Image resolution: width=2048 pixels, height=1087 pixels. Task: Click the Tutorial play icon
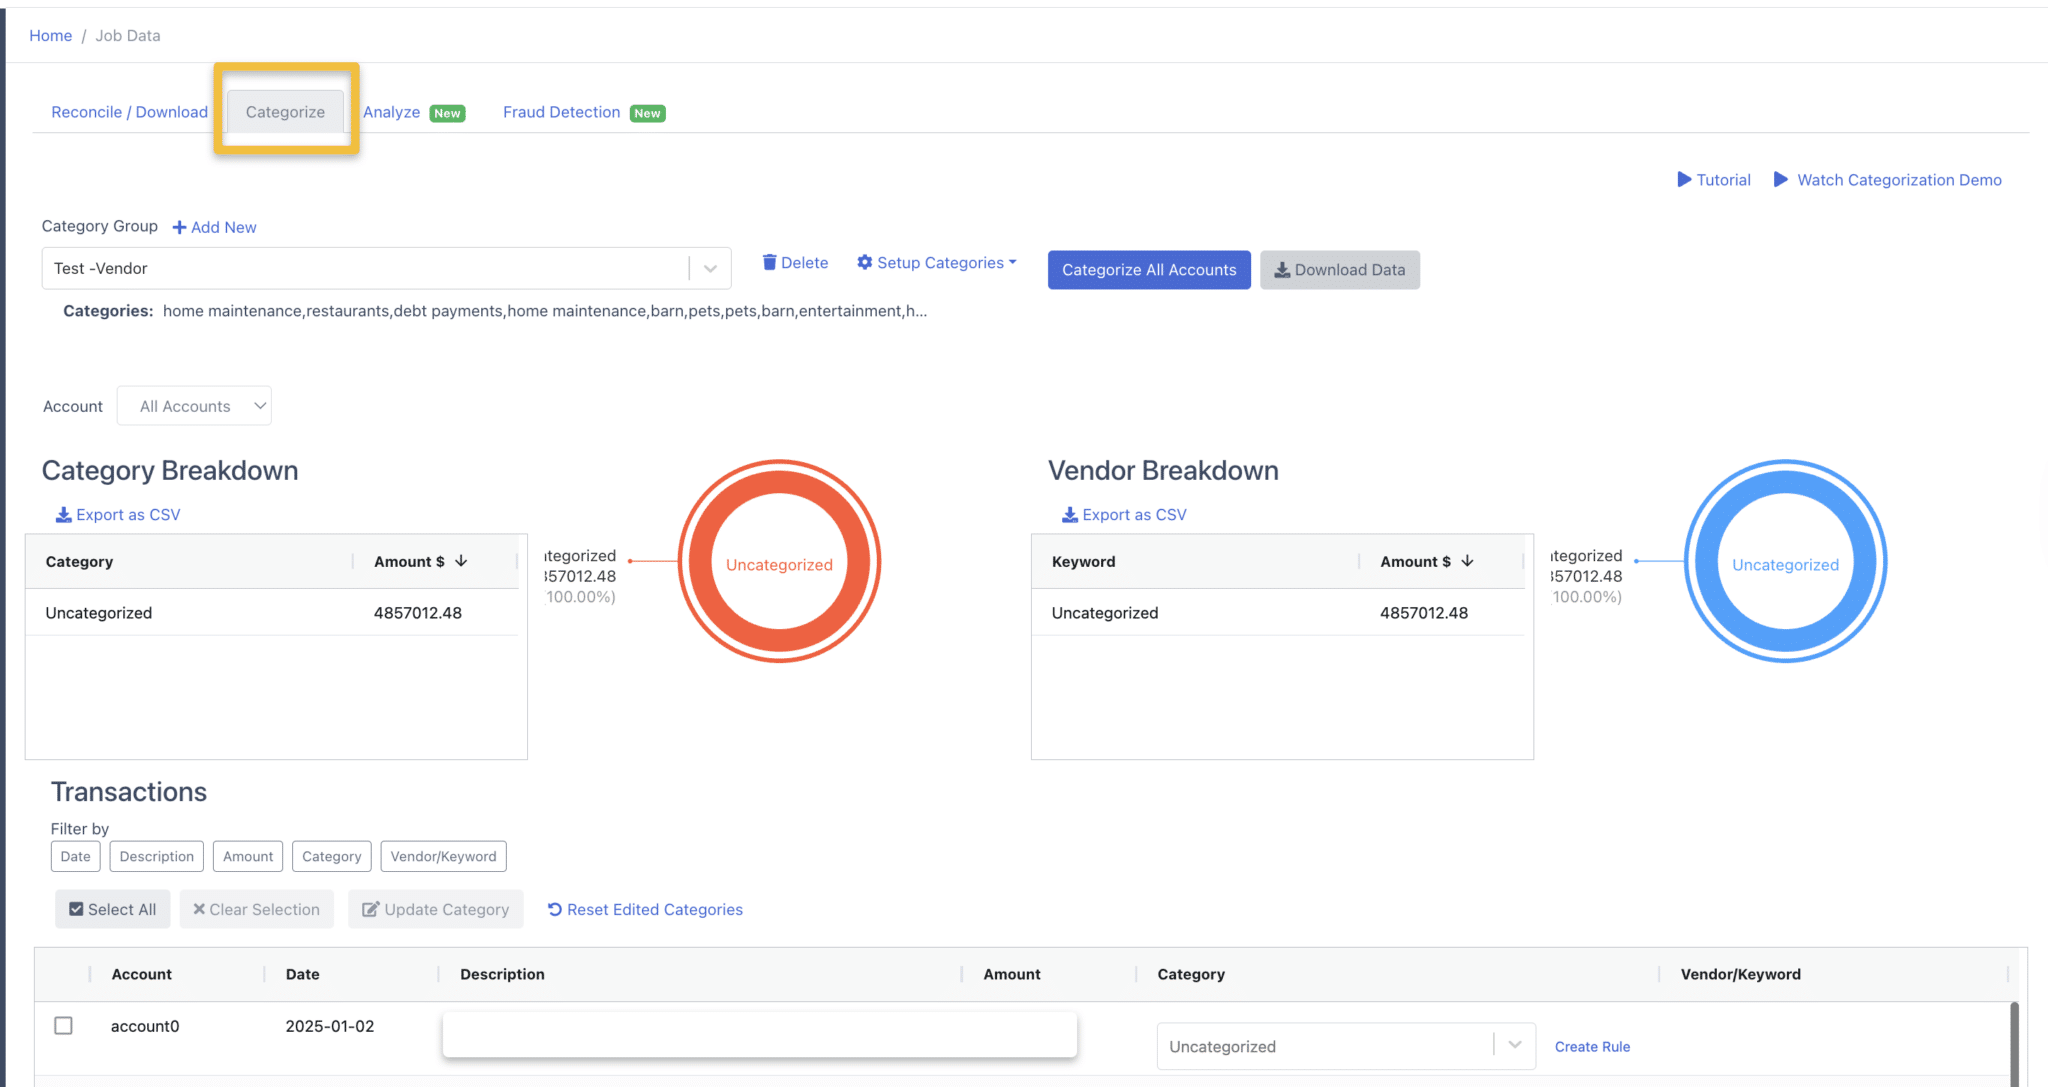(x=1684, y=180)
